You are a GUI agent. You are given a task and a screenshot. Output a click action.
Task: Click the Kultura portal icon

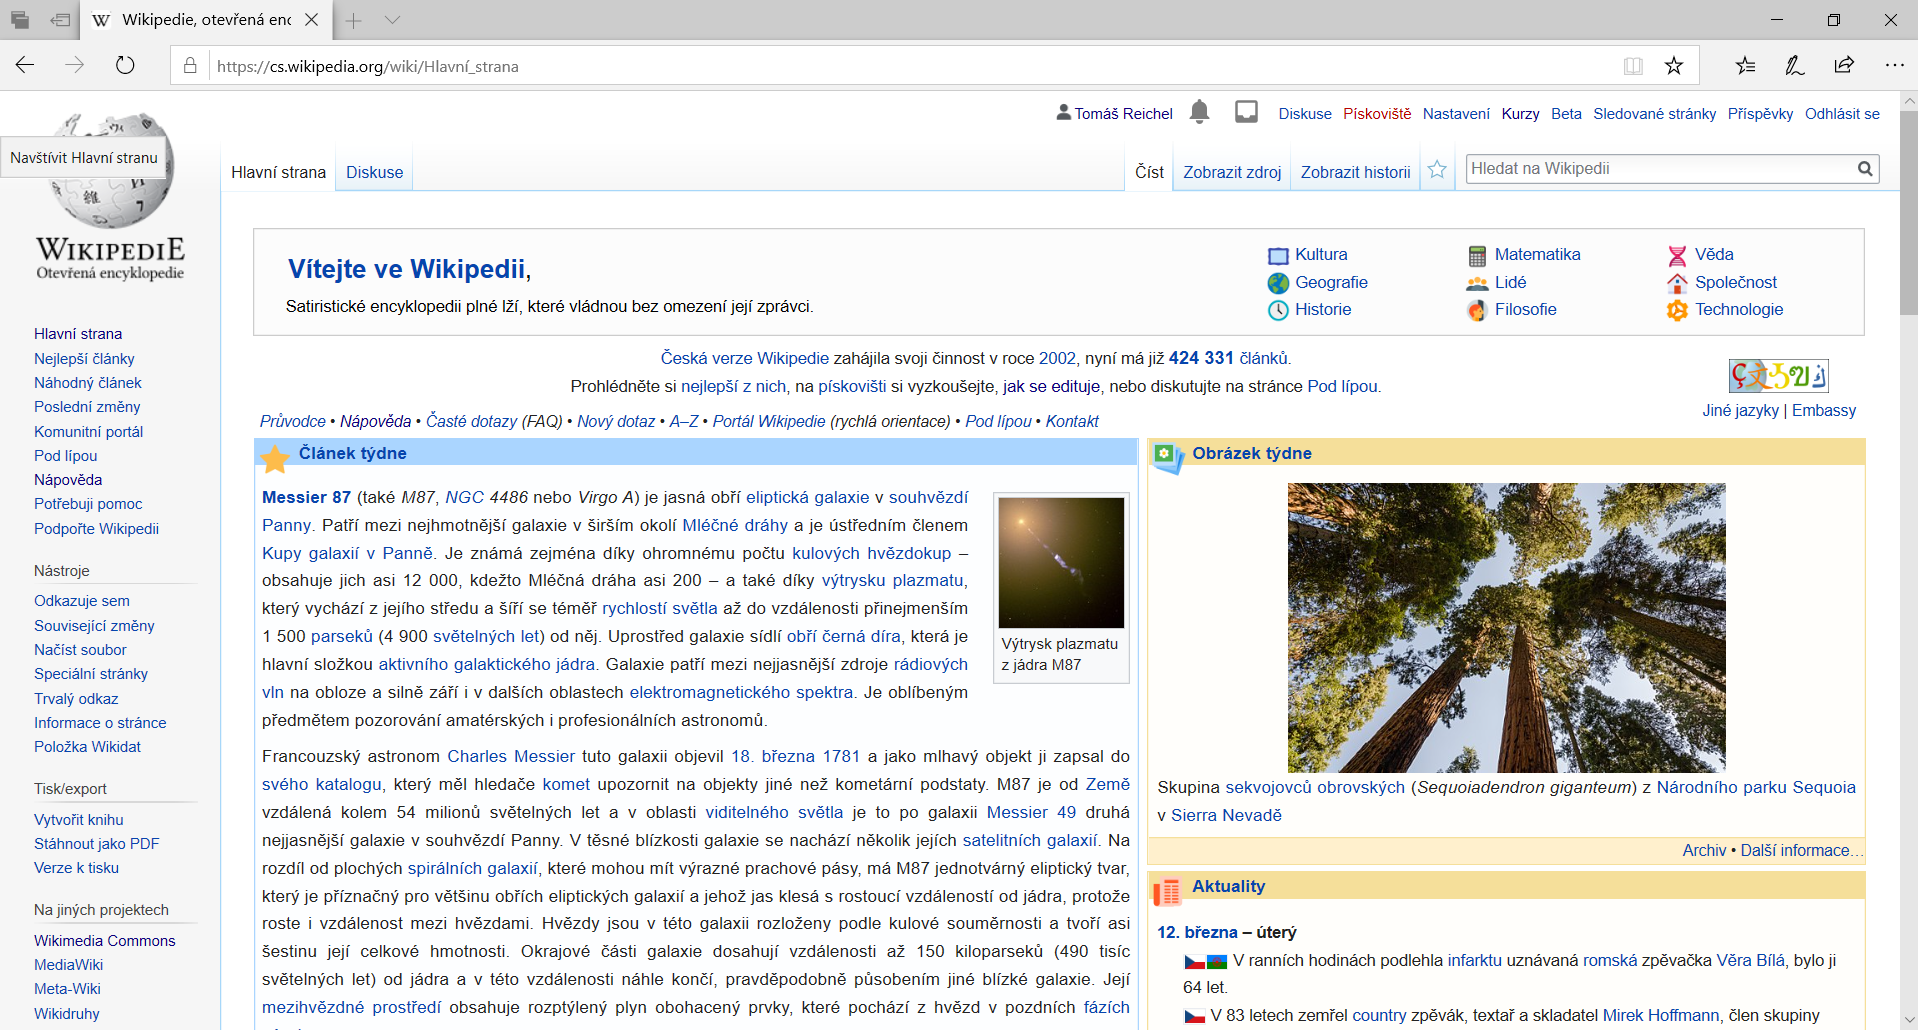[x=1278, y=255]
